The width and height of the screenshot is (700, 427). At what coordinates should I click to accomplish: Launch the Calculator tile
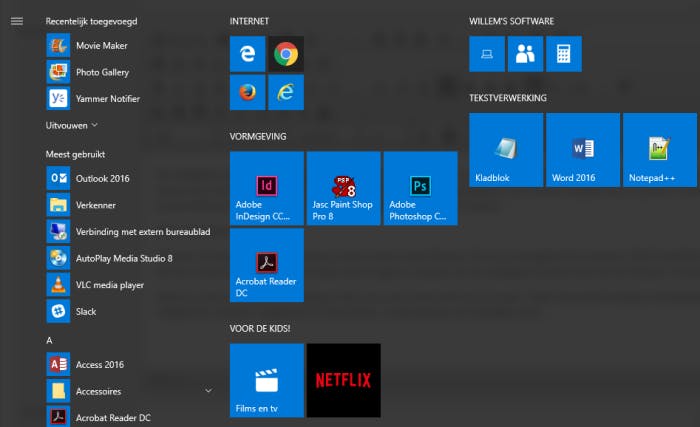(x=564, y=54)
